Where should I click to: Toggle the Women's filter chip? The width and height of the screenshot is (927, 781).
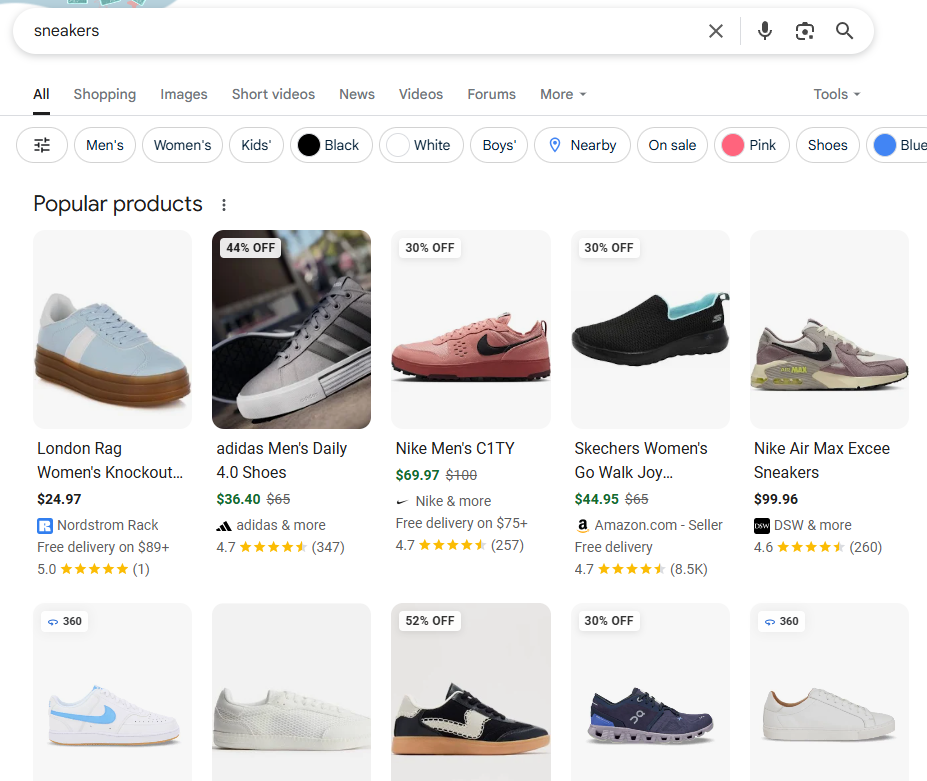coord(182,145)
